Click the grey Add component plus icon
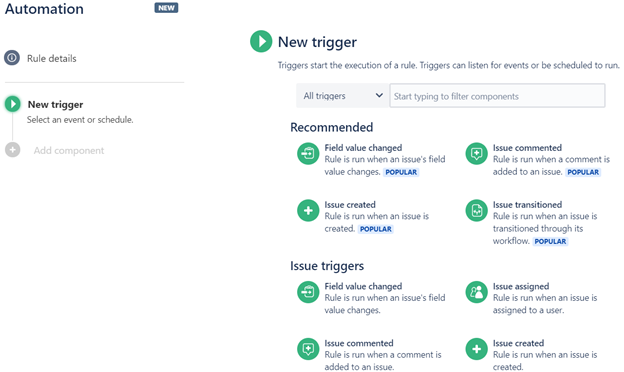This screenshot has width=624, height=372. point(13,150)
